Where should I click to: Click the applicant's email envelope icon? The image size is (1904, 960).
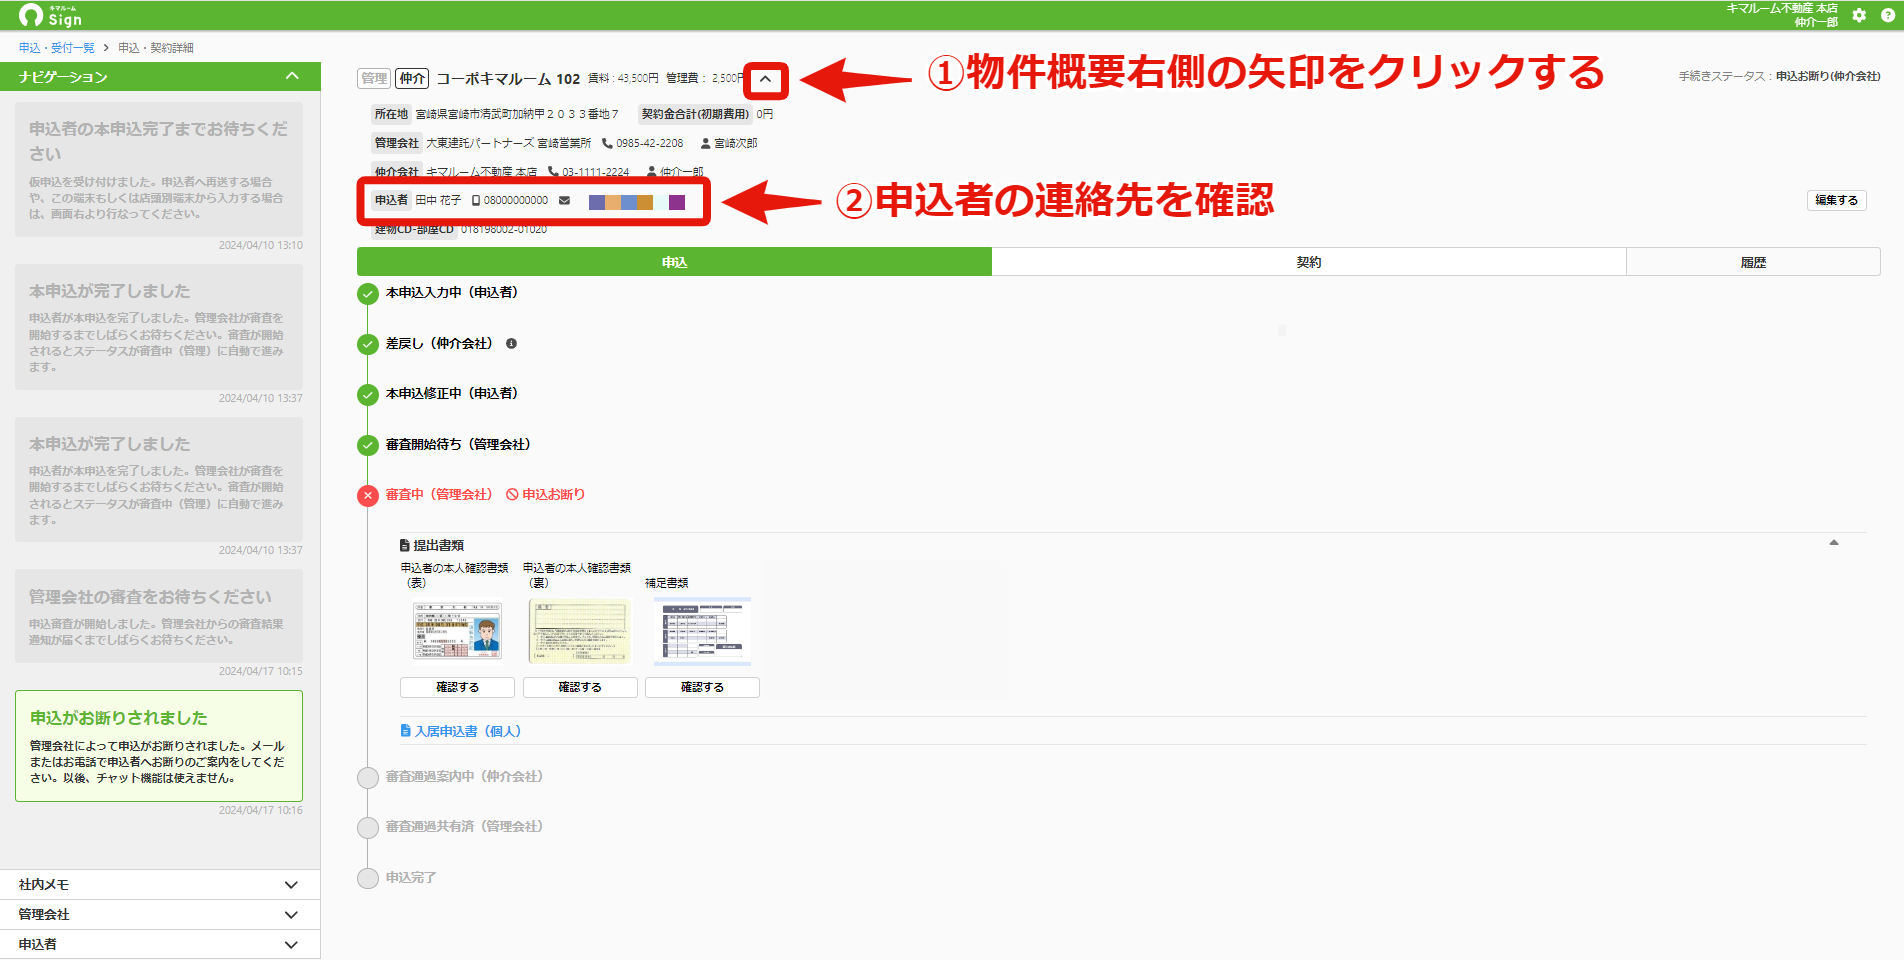click(564, 201)
